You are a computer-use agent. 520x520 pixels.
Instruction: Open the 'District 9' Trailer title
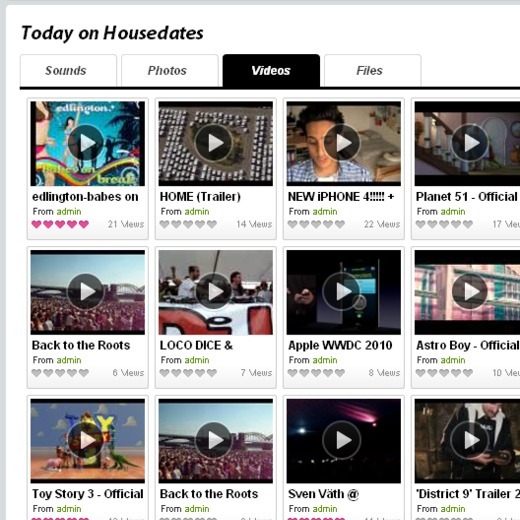tap(468, 494)
